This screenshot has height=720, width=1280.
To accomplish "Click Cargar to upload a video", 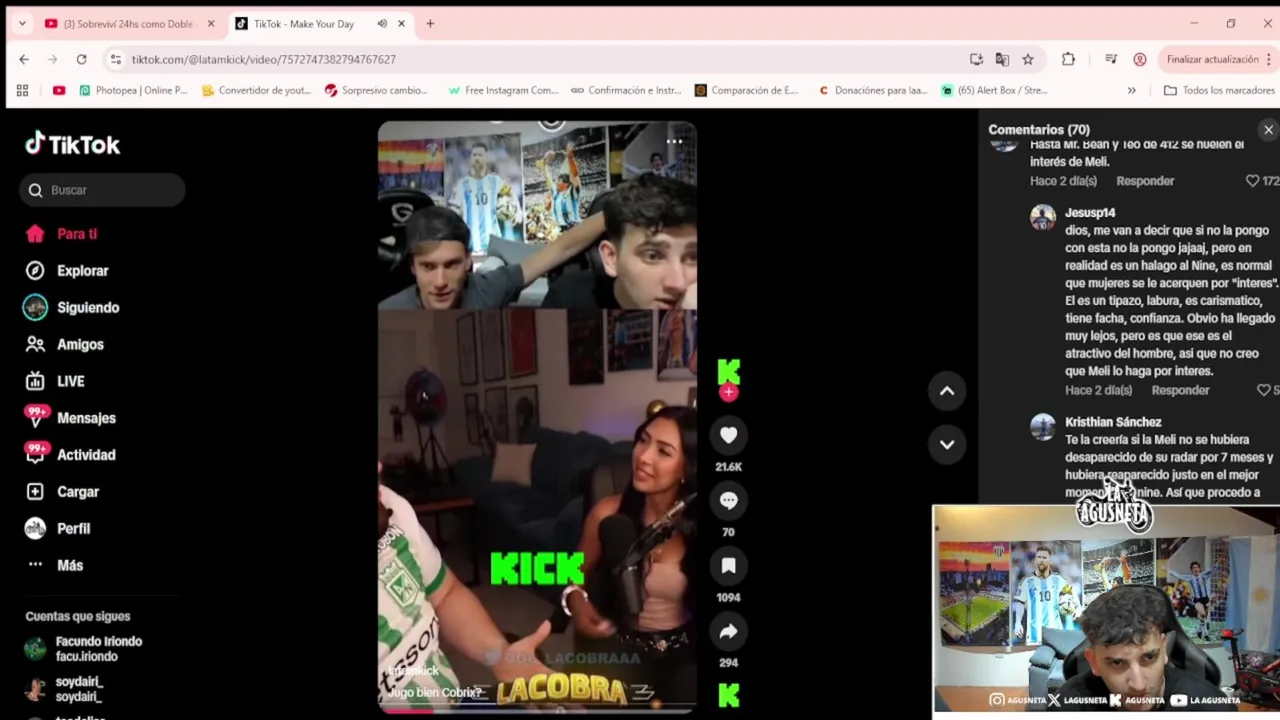I will [x=62, y=492].
